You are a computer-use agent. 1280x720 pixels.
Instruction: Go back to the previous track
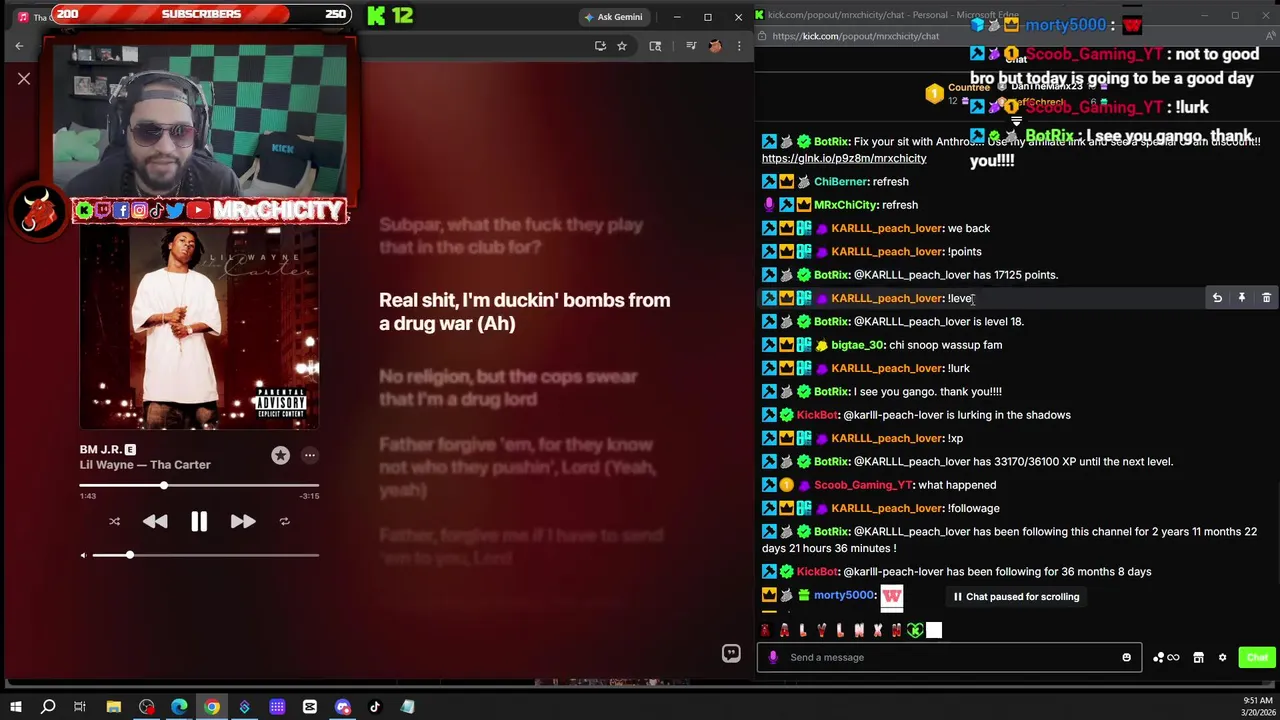(x=155, y=521)
